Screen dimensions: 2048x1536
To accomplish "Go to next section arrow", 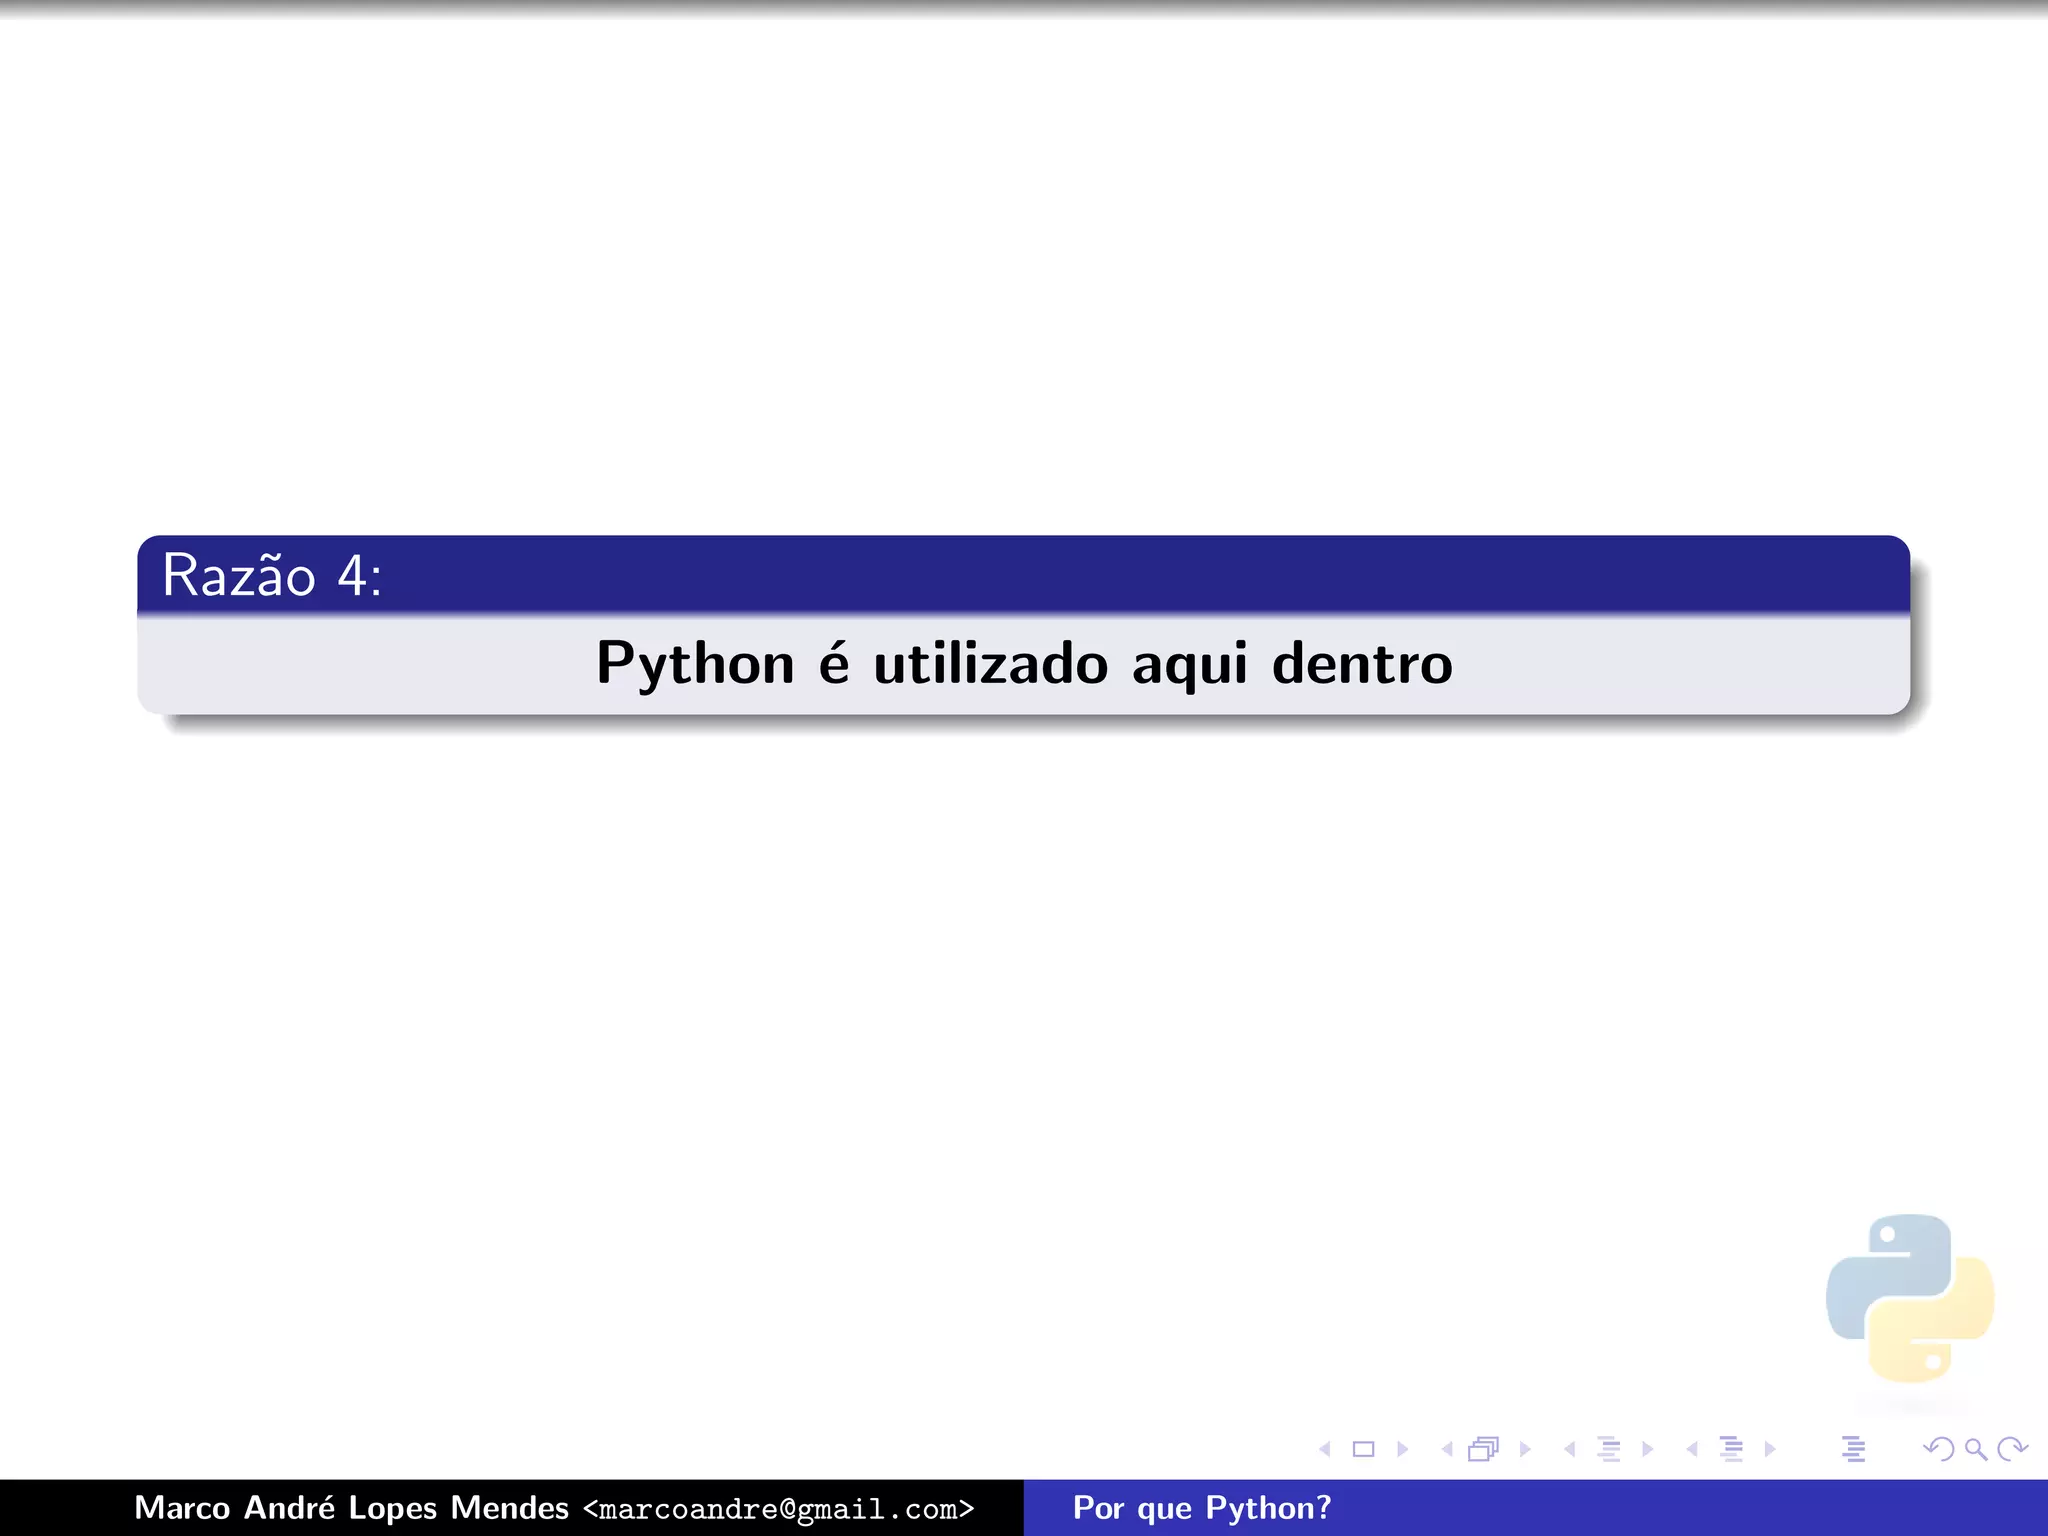I will pyautogui.click(x=1770, y=1449).
